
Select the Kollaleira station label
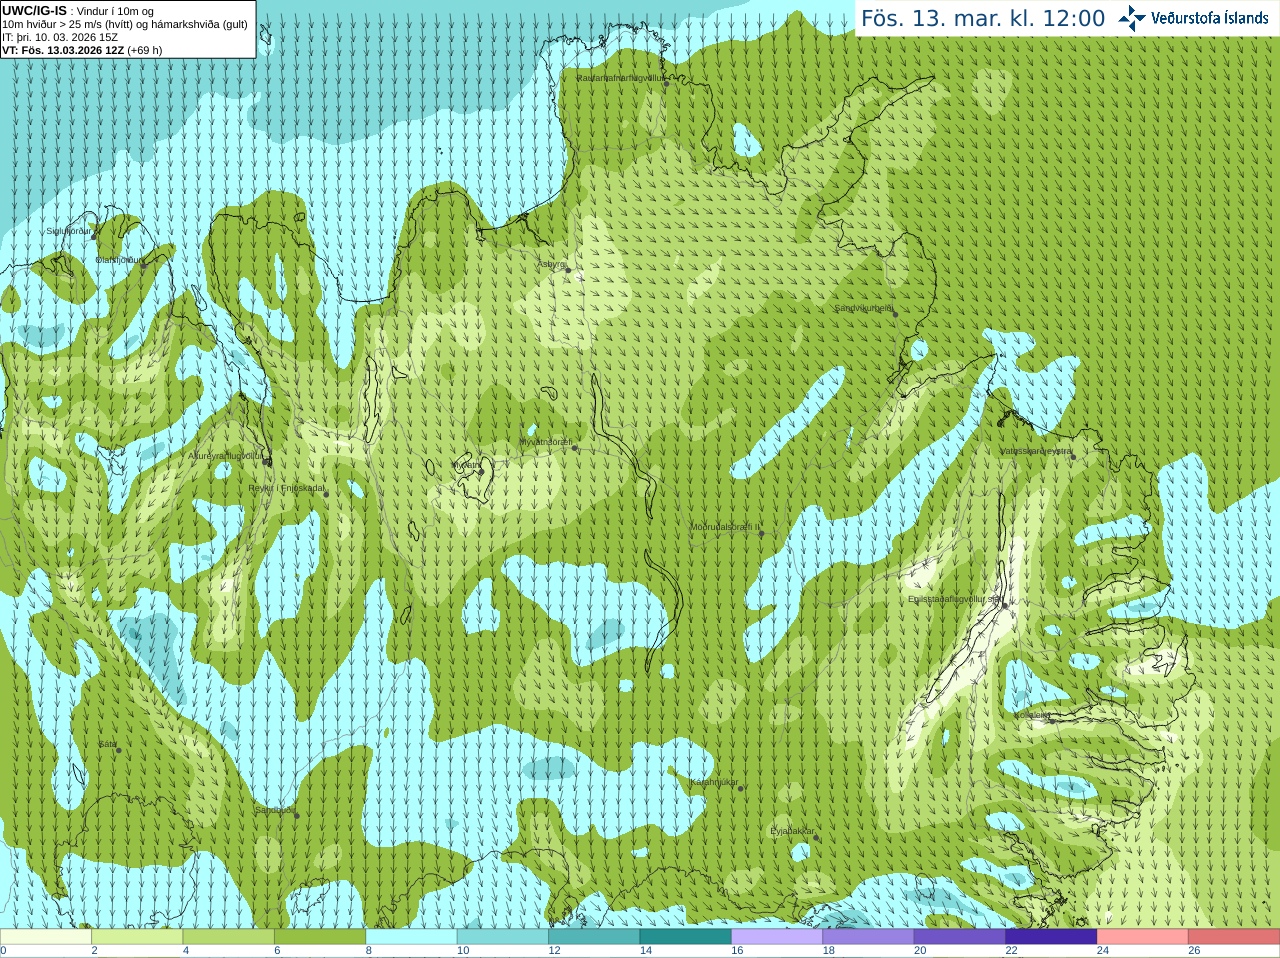click(x=1032, y=716)
